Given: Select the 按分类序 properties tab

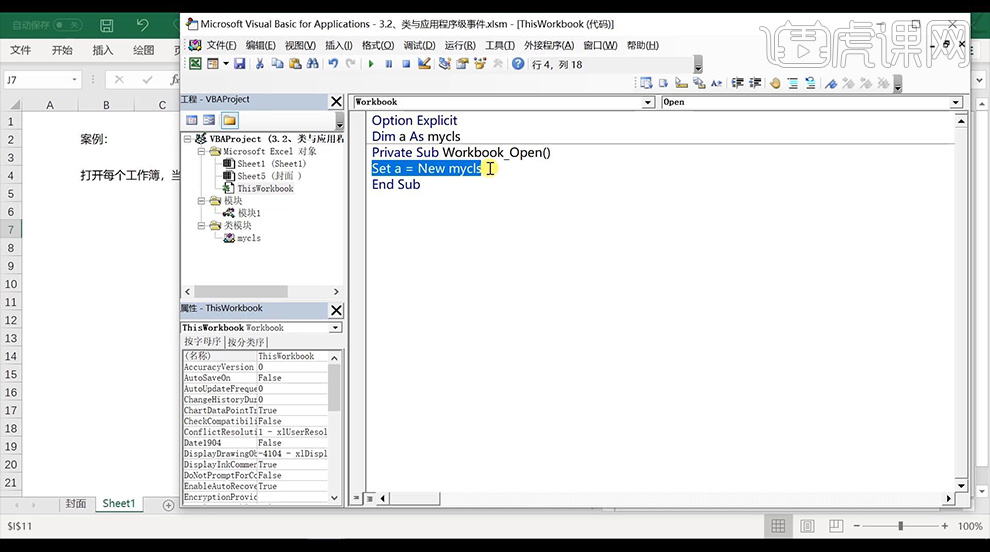Looking at the screenshot, I should (x=246, y=342).
